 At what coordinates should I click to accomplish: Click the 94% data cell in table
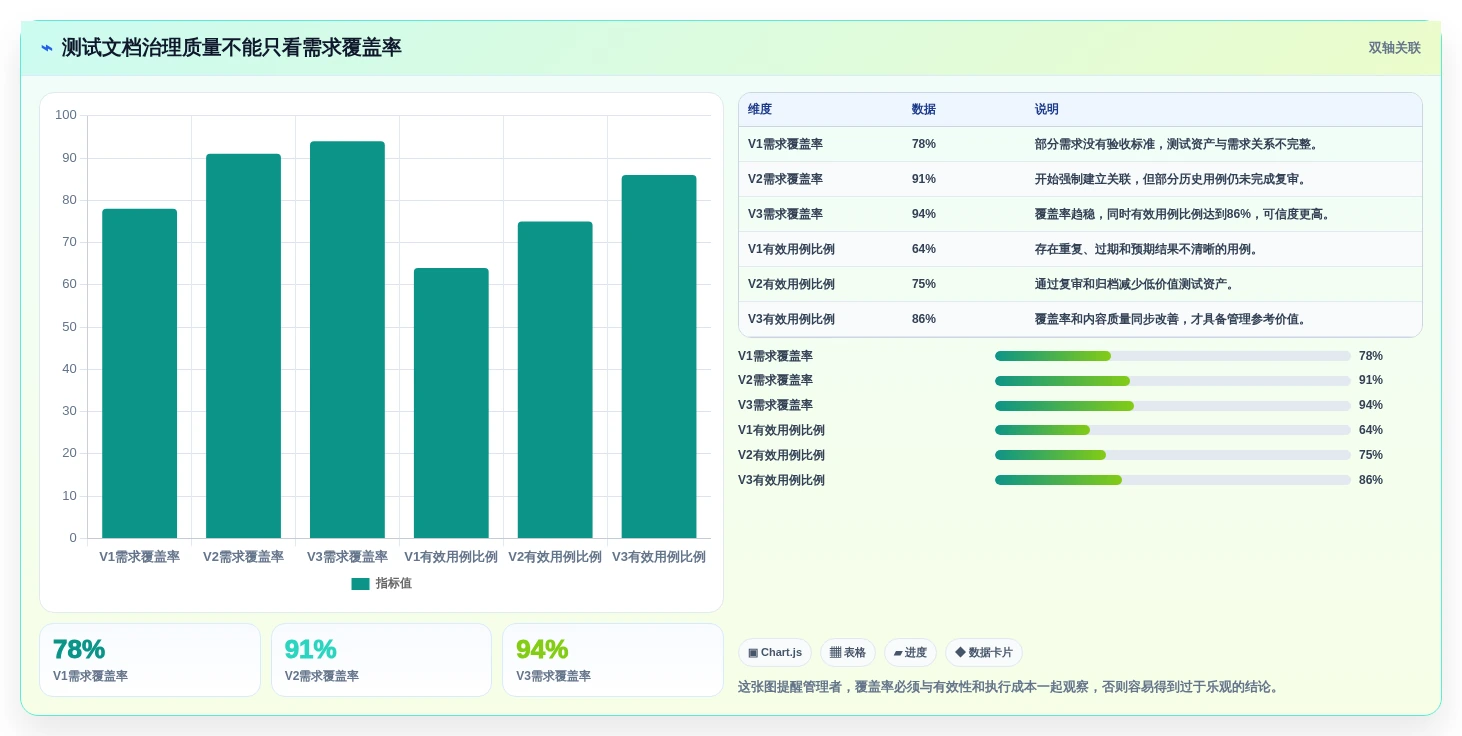(924, 215)
